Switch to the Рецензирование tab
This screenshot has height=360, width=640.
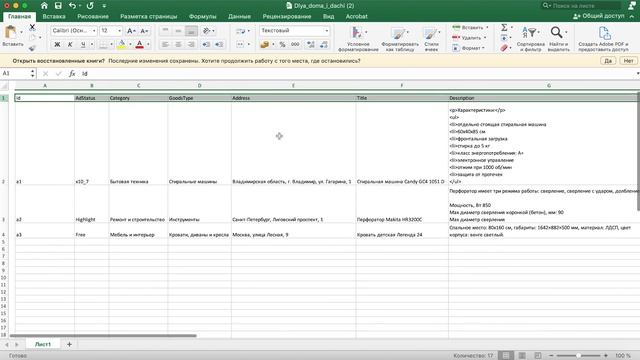(287, 17)
